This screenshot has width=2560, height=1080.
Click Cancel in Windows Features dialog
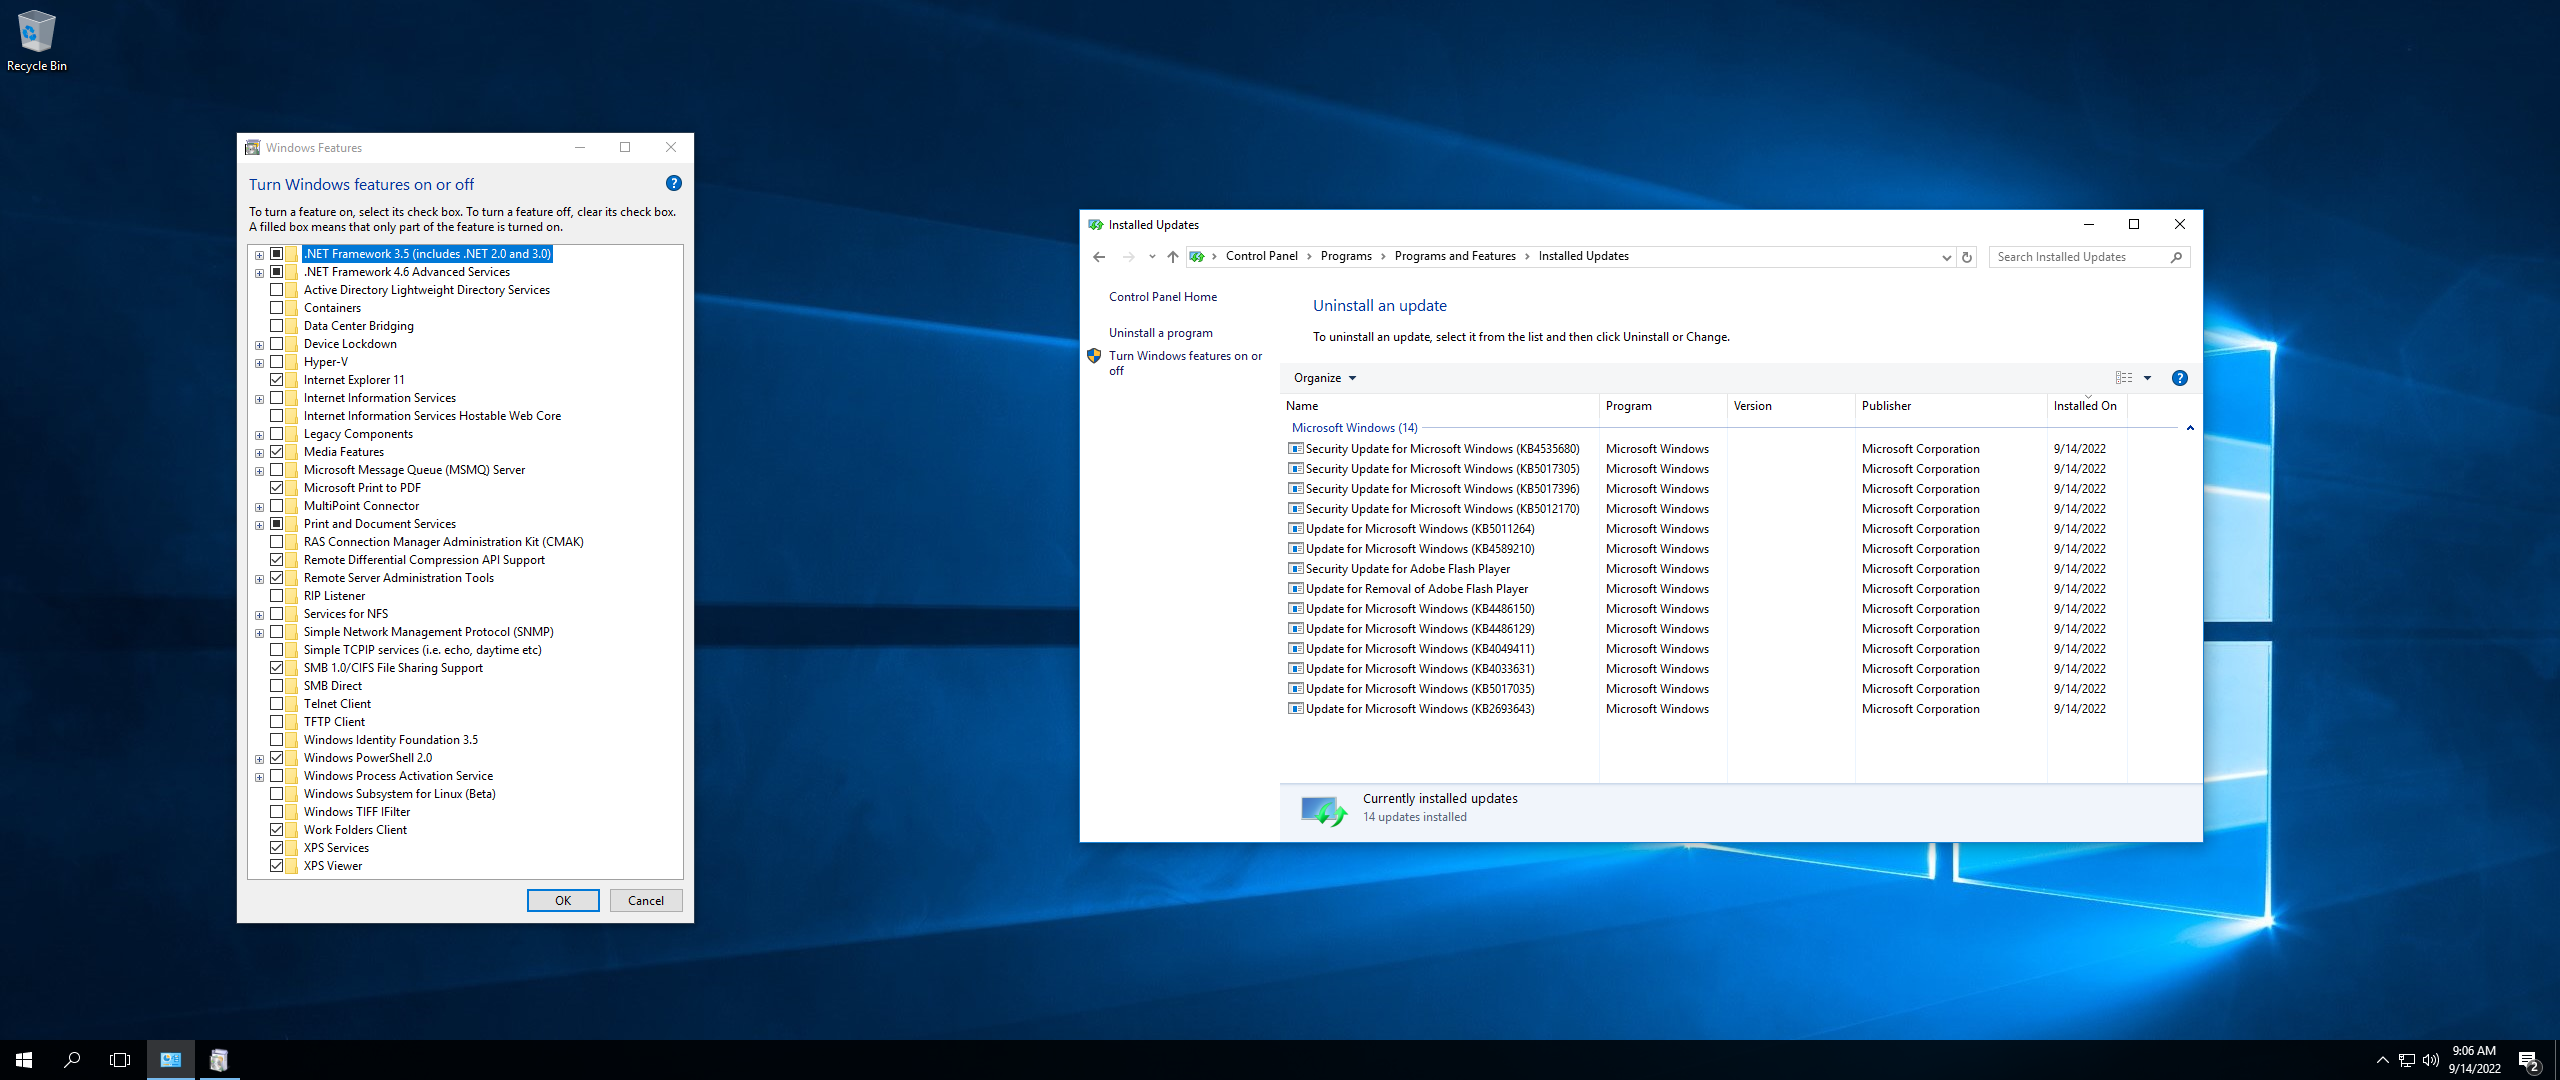(646, 901)
